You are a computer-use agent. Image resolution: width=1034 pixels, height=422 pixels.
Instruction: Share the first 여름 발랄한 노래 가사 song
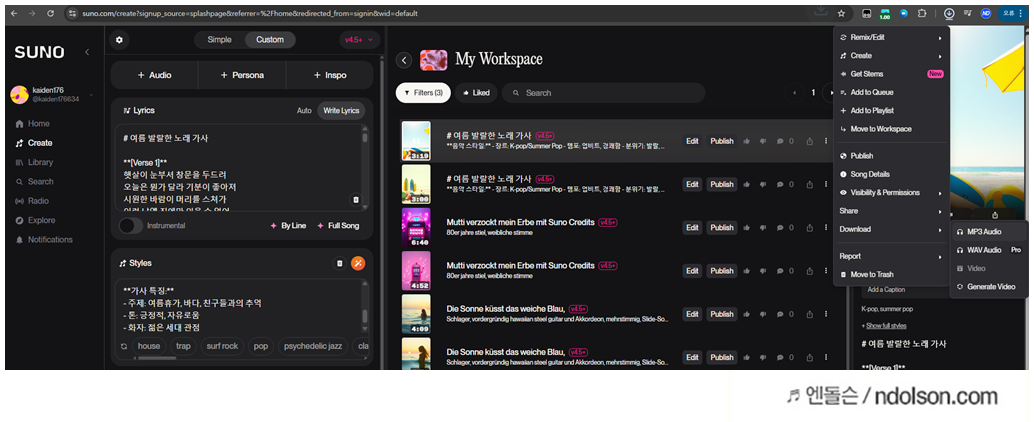[x=809, y=140]
